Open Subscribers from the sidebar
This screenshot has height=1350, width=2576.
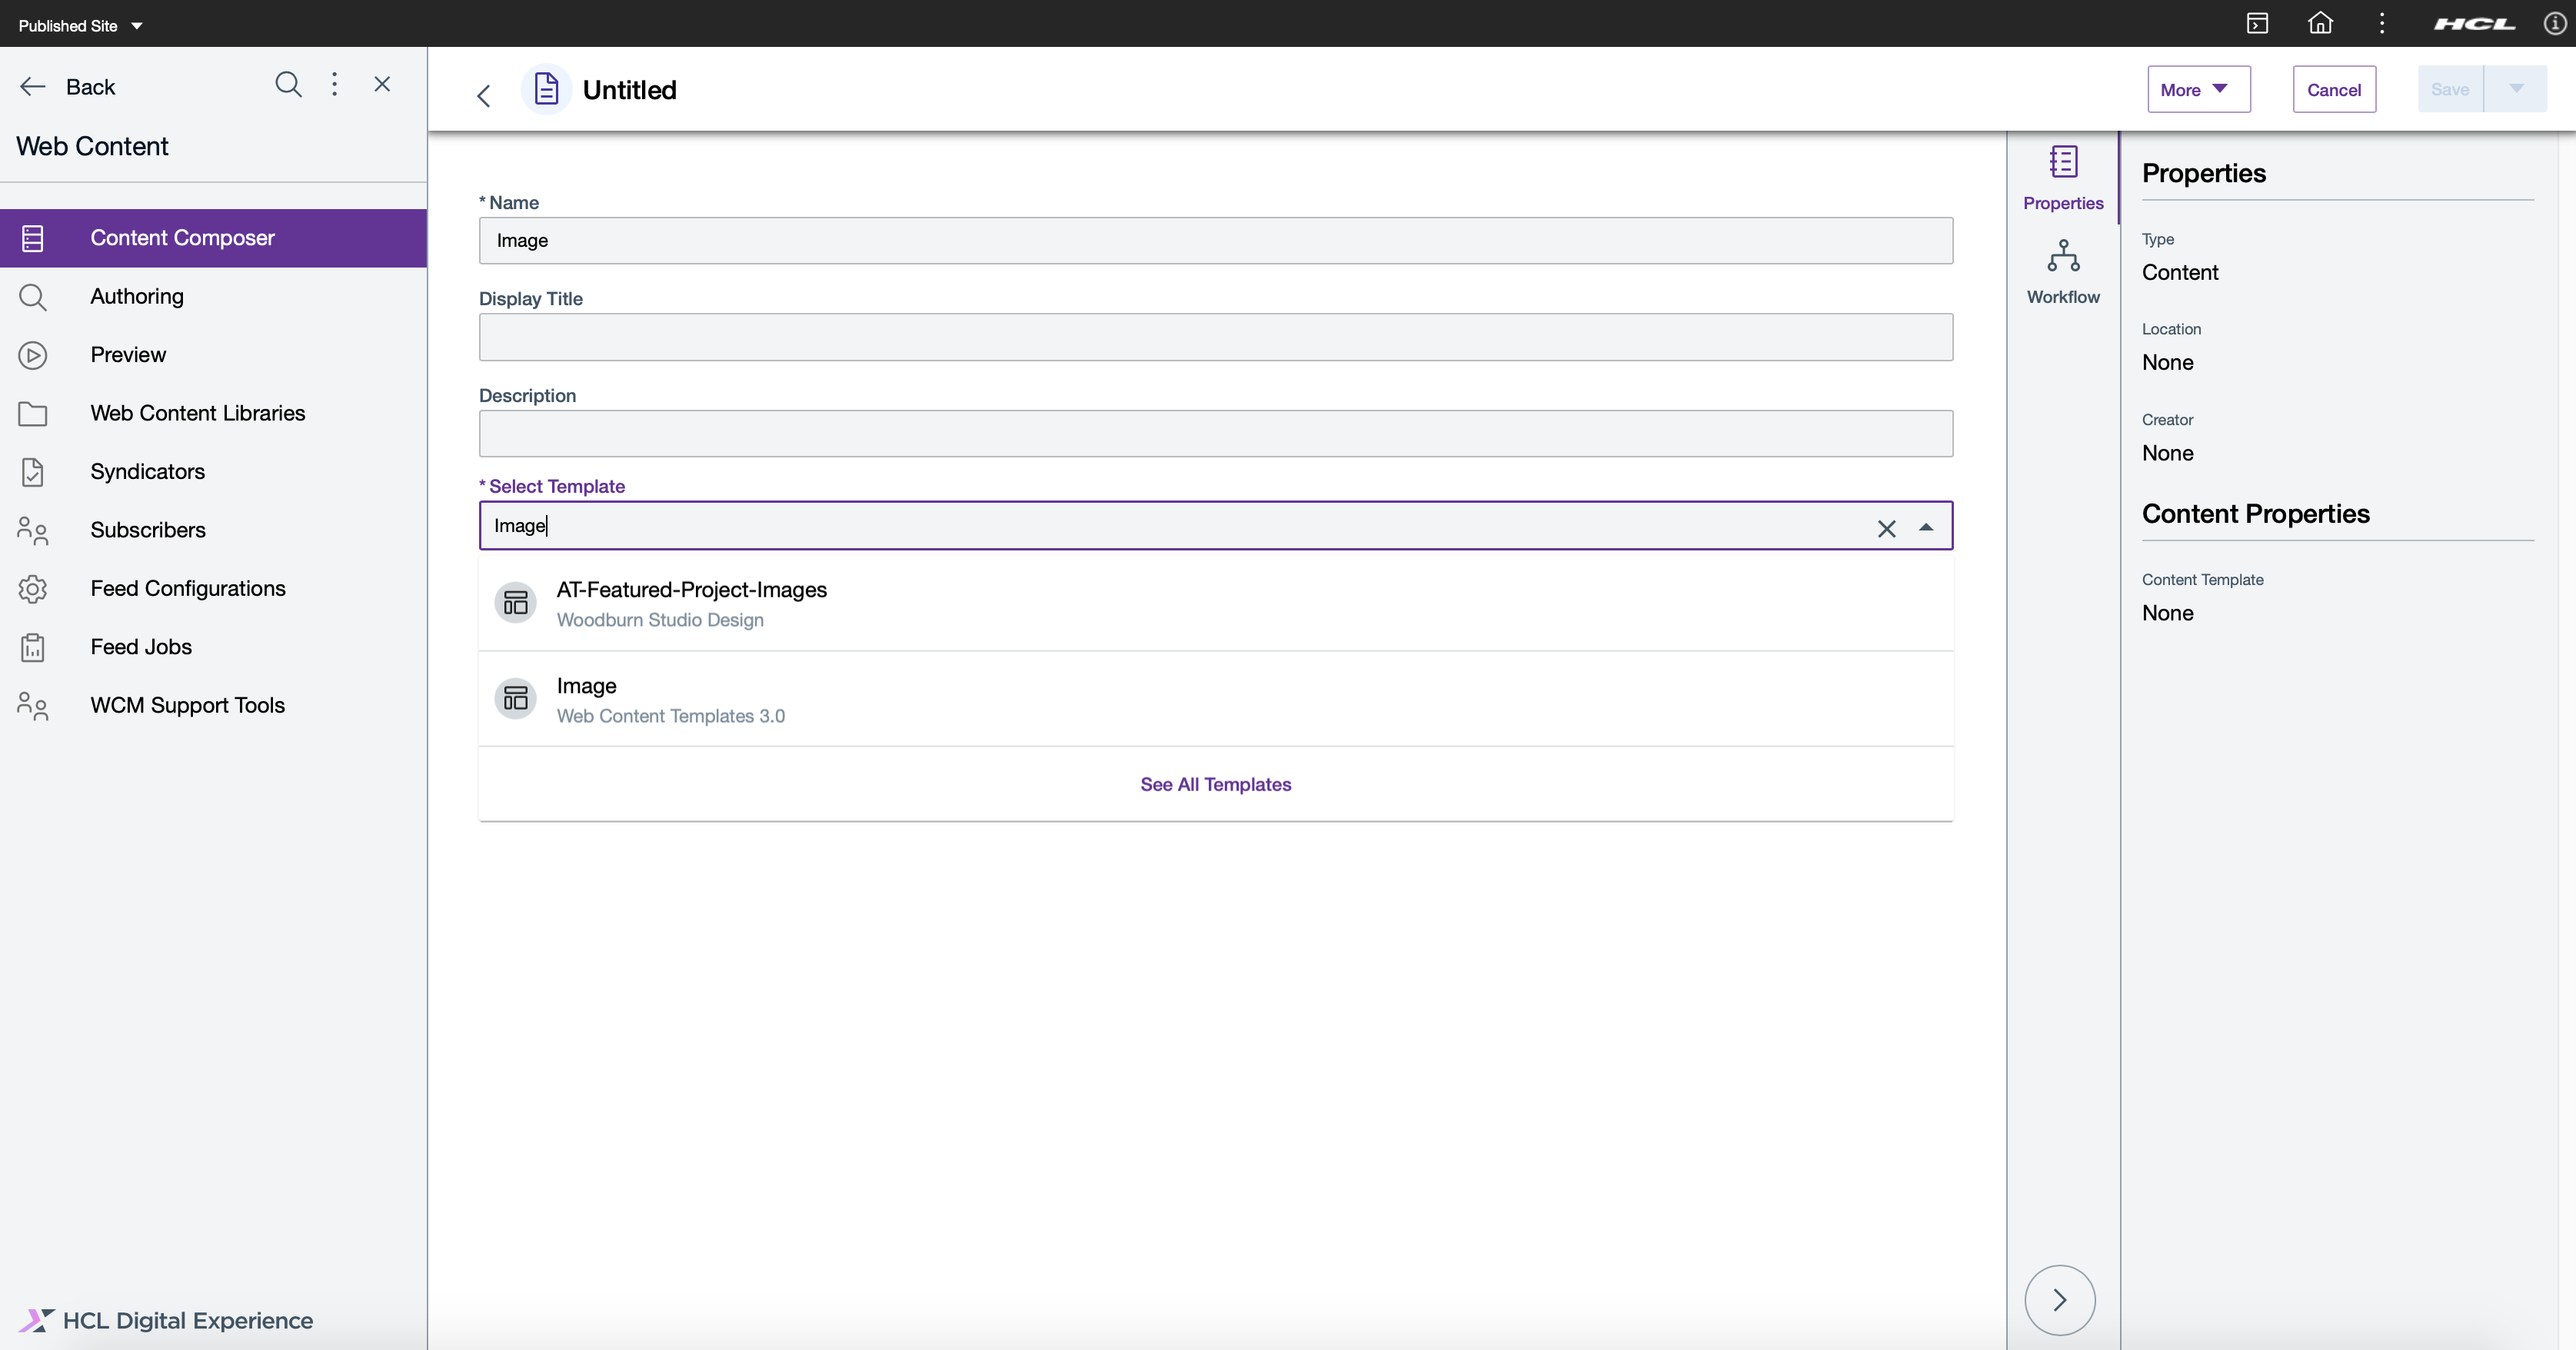(213, 530)
